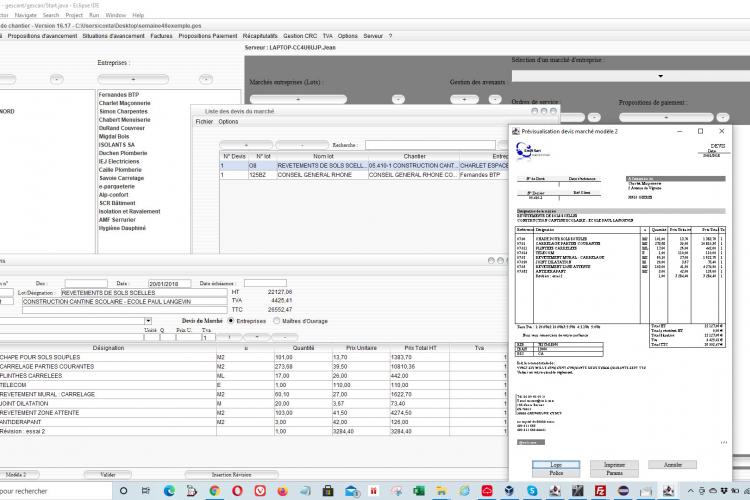Open the Vivaldi browser taskbar icon

point(260,490)
